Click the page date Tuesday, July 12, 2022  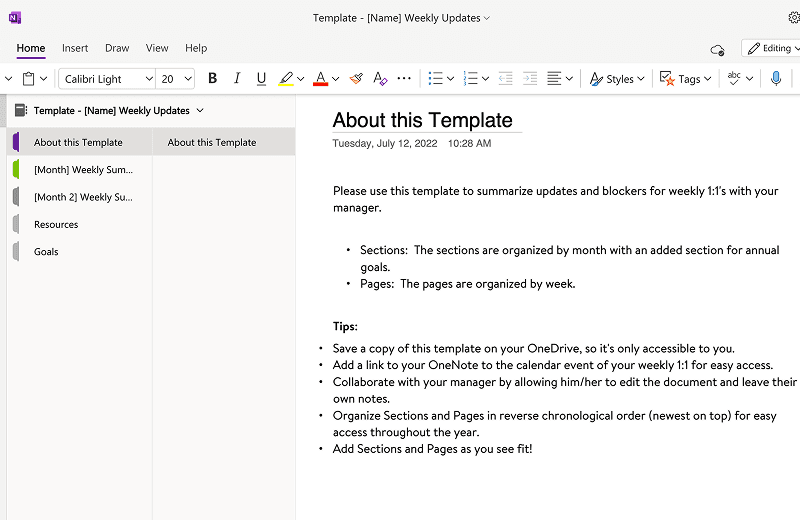point(385,143)
